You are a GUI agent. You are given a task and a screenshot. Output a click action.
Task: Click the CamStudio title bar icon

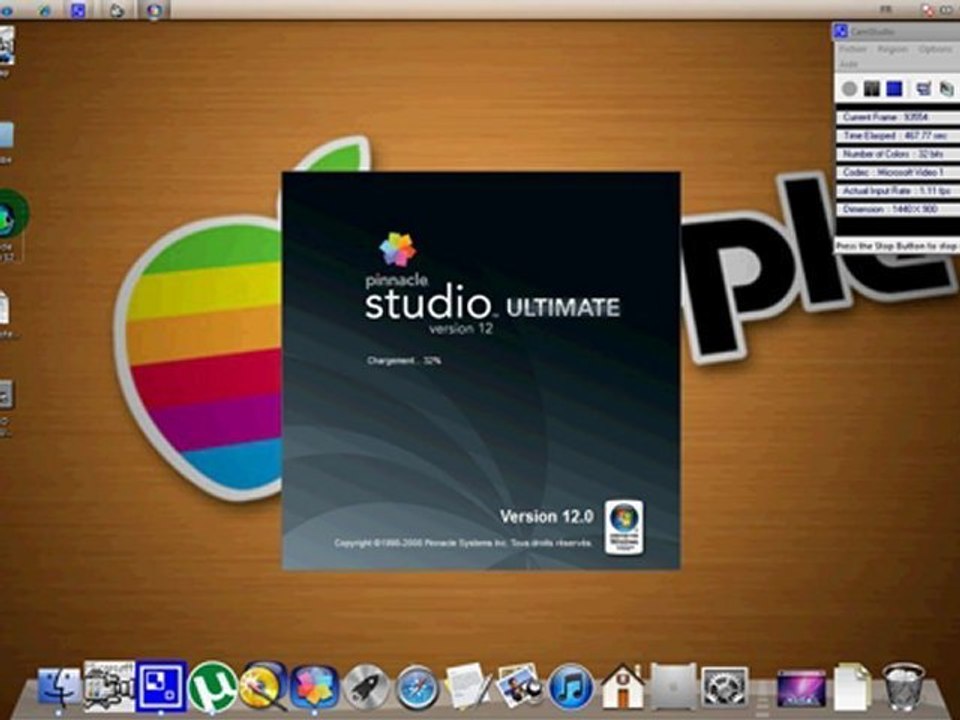tap(841, 31)
